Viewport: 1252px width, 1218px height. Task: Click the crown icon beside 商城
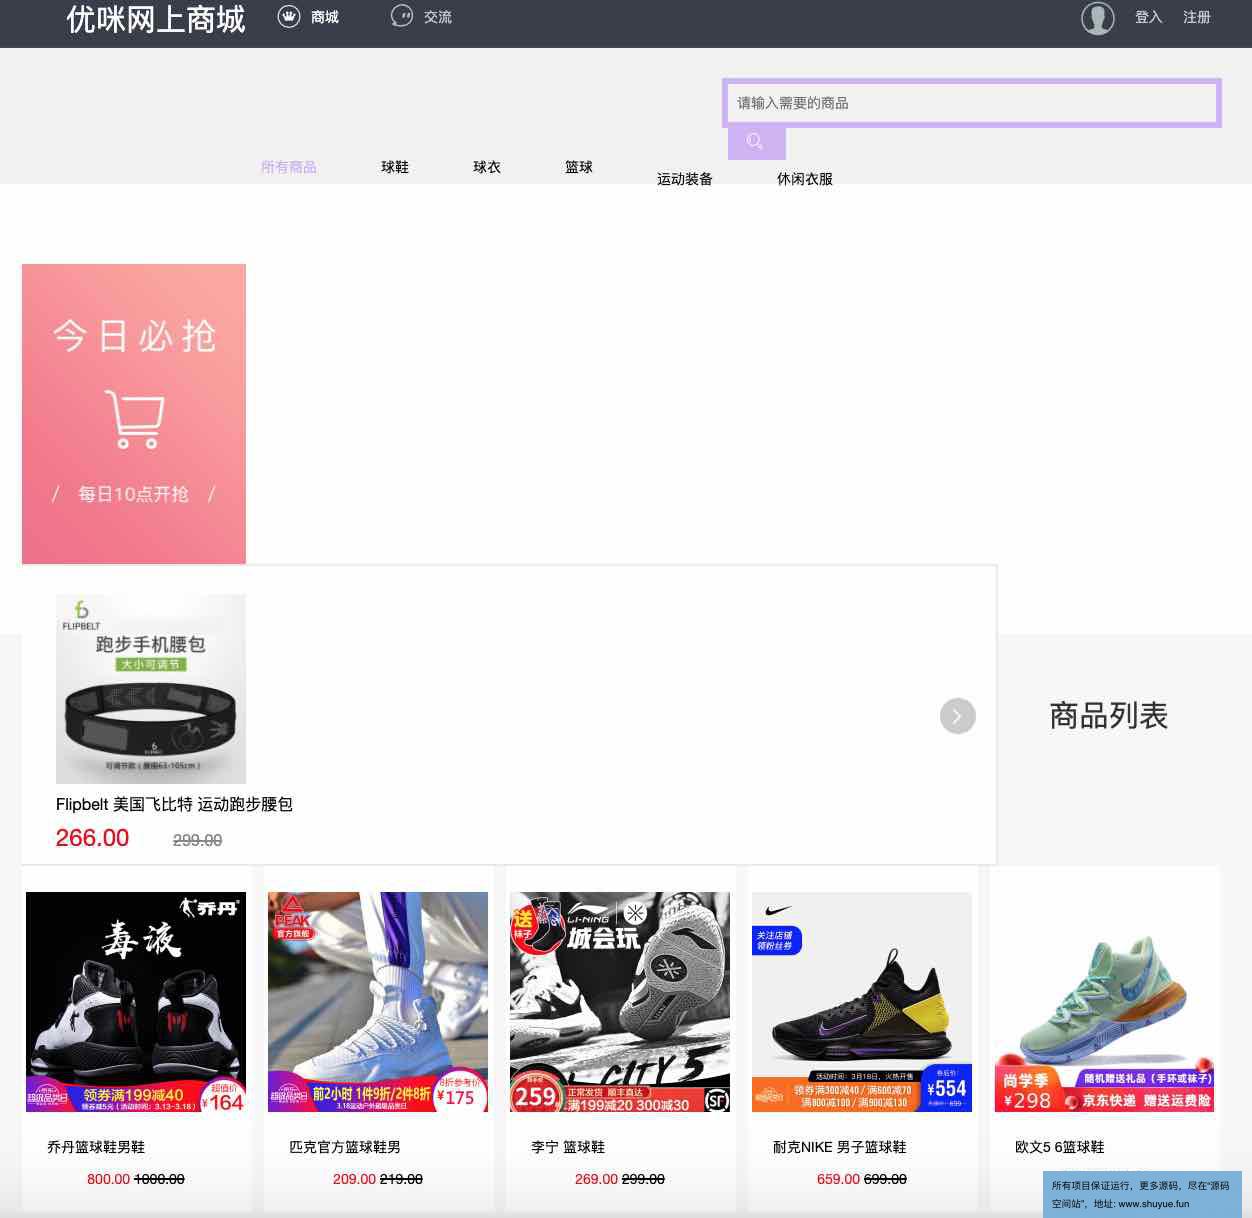pyautogui.click(x=289, y=17)
